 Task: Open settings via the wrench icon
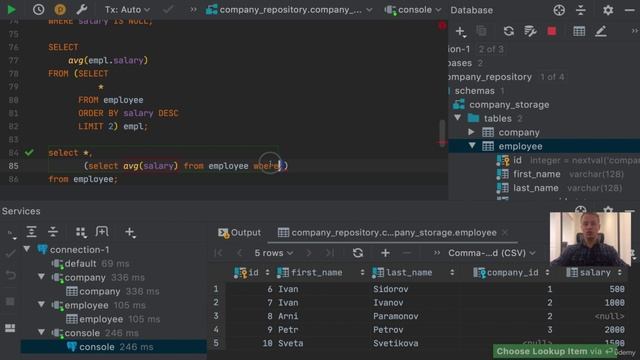tap(82, 9)
